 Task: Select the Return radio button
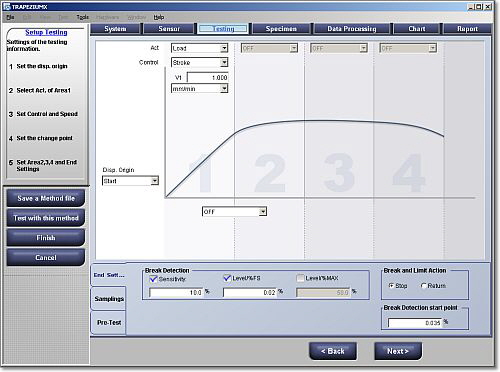pyautogui.click(x=424, y=286)
